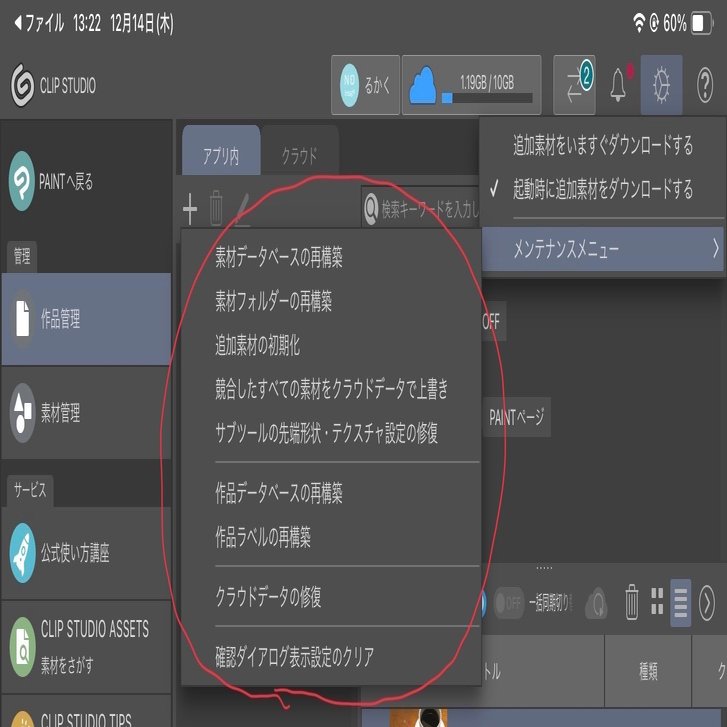Open the notification bell icon
This screenshot has height=727, width=727.
pyautogui.click(x=619, y=85)
